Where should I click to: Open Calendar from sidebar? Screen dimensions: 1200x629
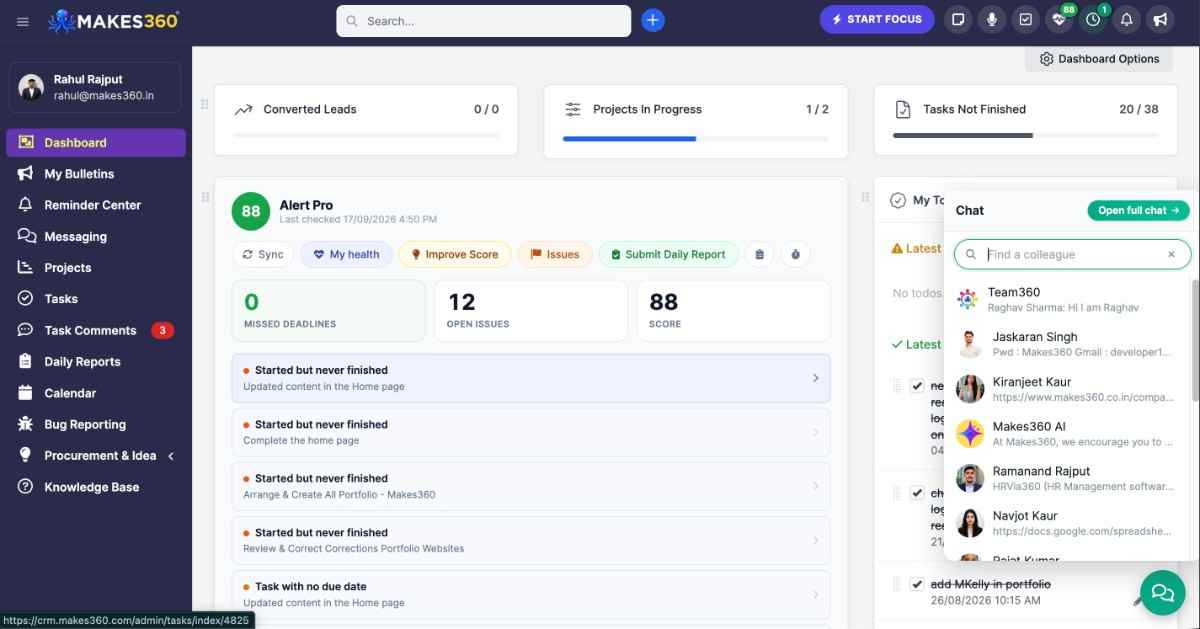click(96, 393)
